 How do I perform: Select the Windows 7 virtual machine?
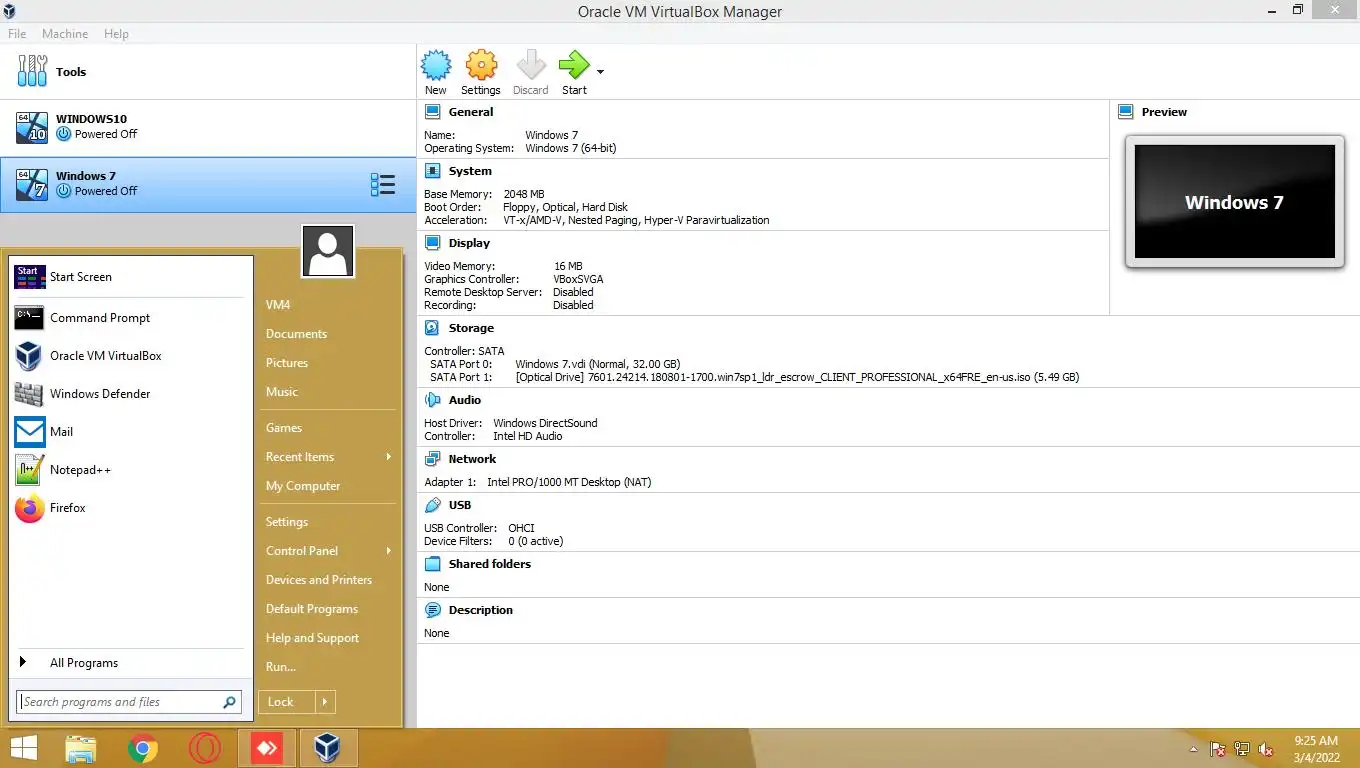point(208,184)
